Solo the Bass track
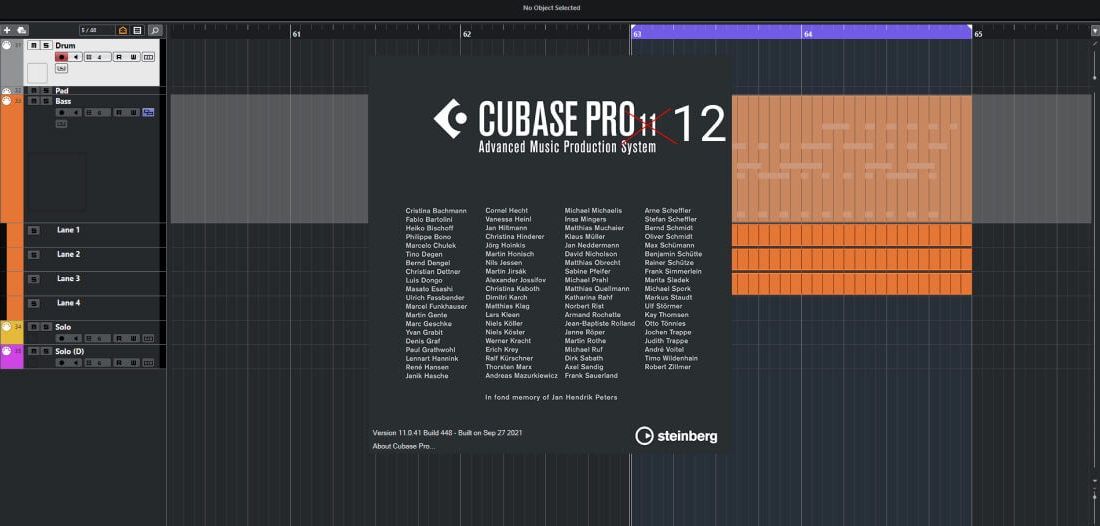 46,101
